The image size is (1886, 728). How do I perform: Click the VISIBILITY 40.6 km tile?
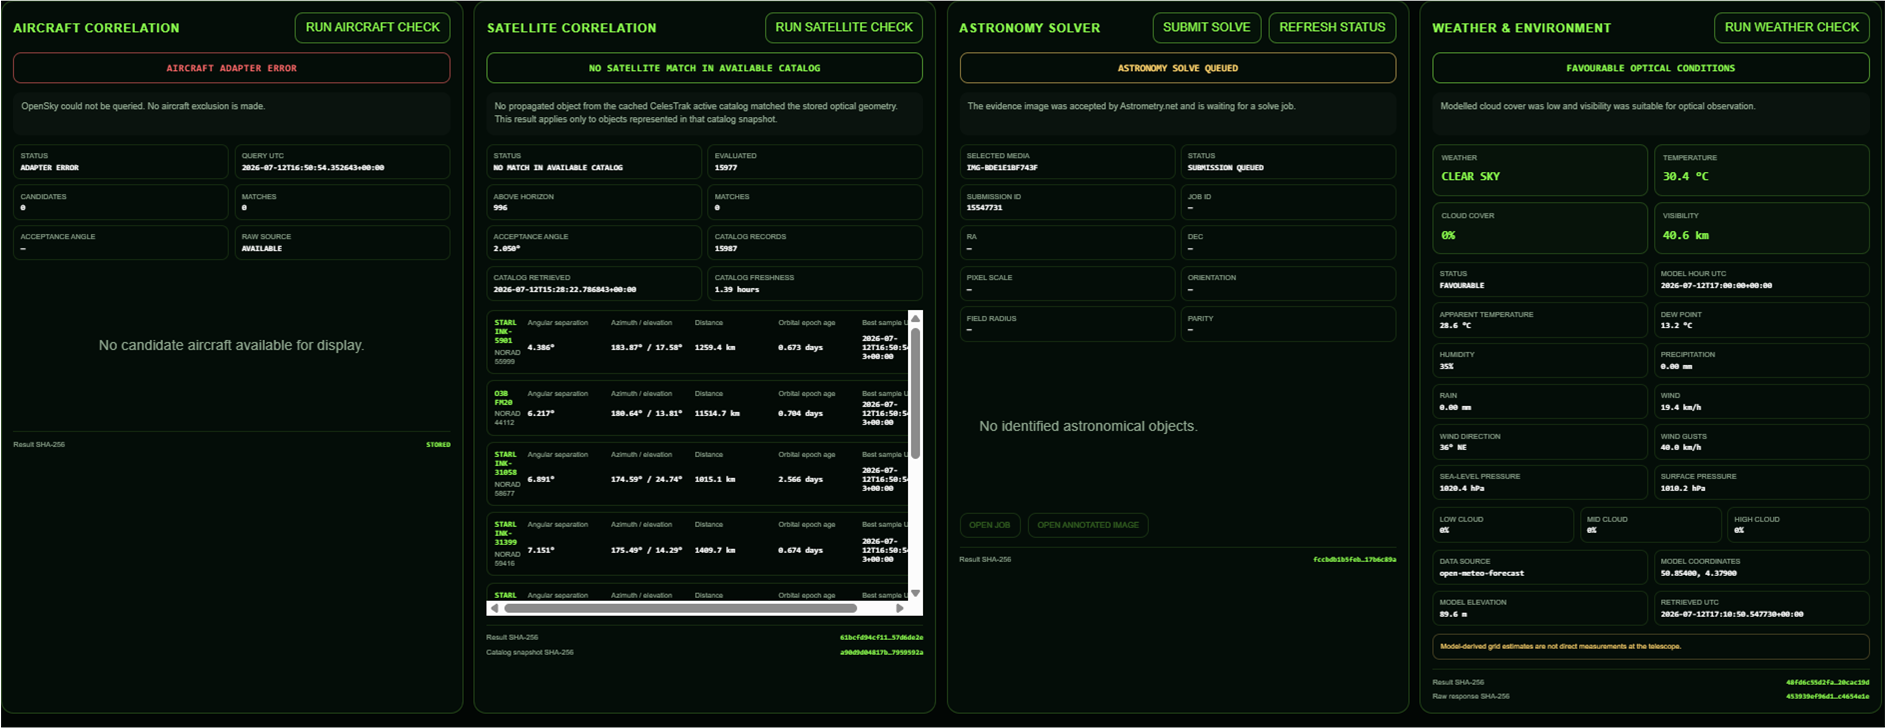pyautogui.click(x=1761, y=228)
